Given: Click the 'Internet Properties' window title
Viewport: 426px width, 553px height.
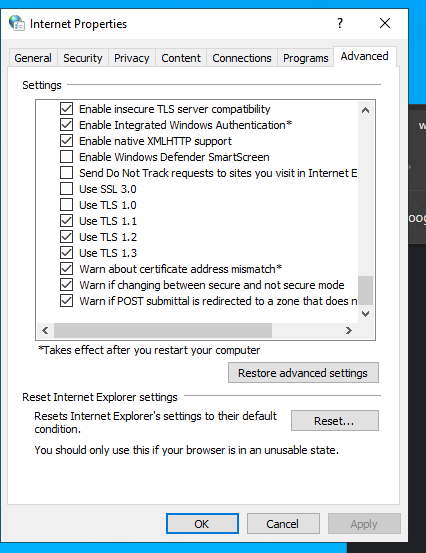Looking at the screenshot, I should click(x=78, y=24).
